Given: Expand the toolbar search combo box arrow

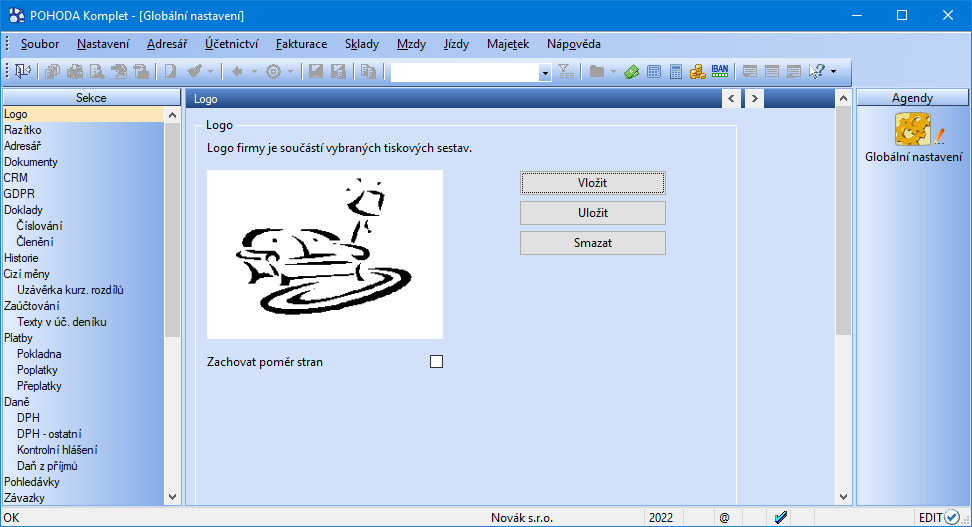Looking at the screenshot, I should pyautogui.click(x=545, y=73).
